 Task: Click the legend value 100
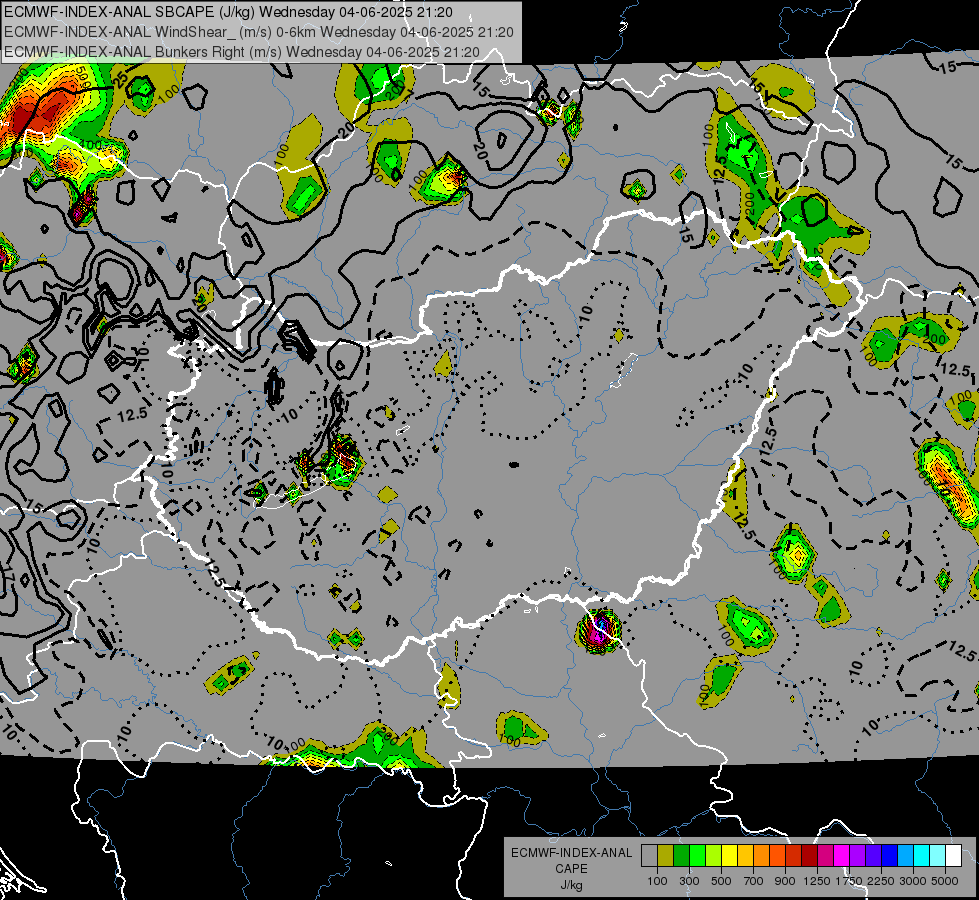657,881
